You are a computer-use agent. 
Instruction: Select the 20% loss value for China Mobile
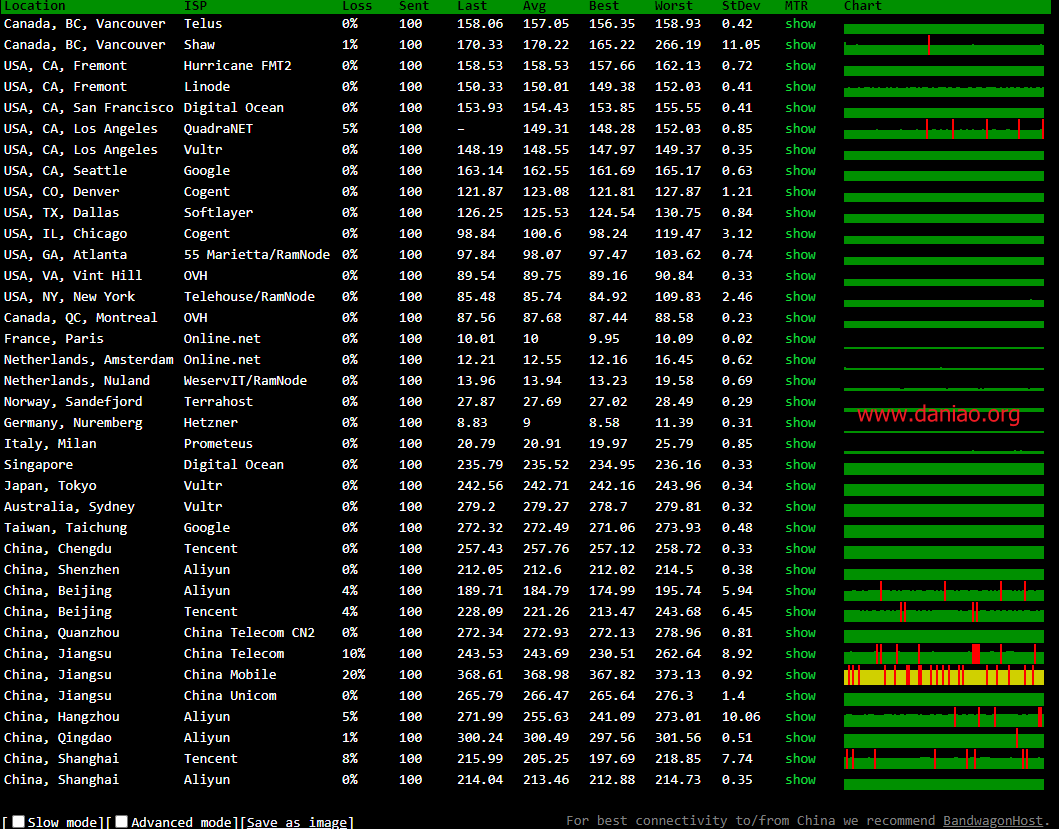353,674
